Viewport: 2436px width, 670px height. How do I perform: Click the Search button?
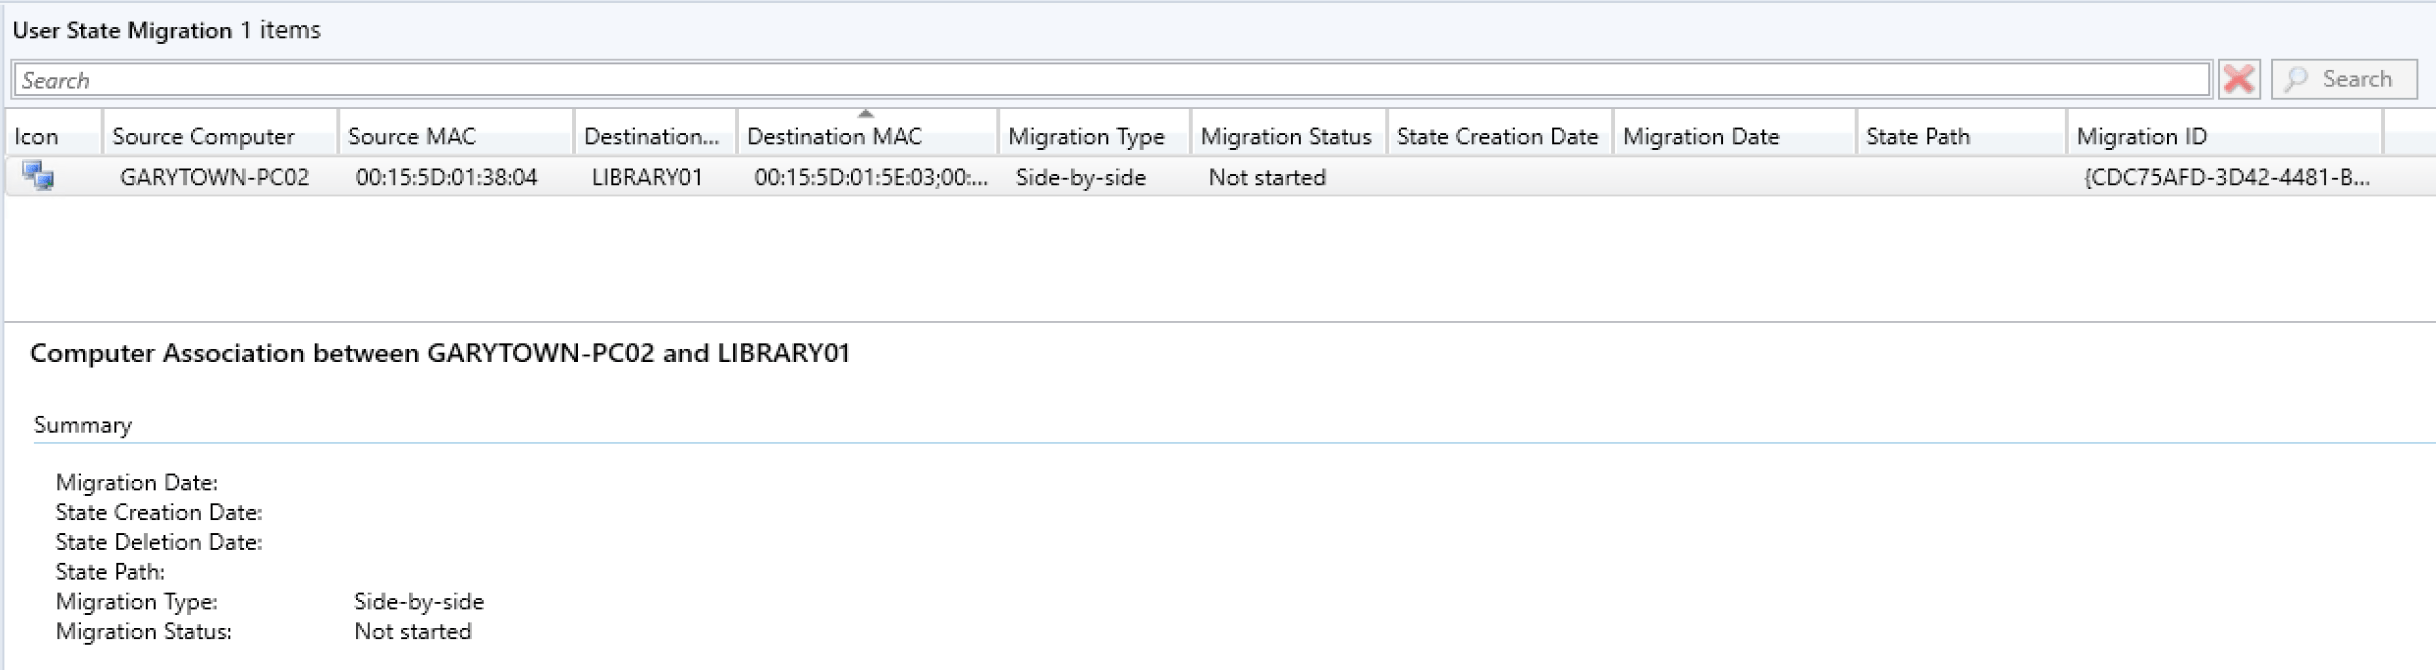[x=2343, y=79]
